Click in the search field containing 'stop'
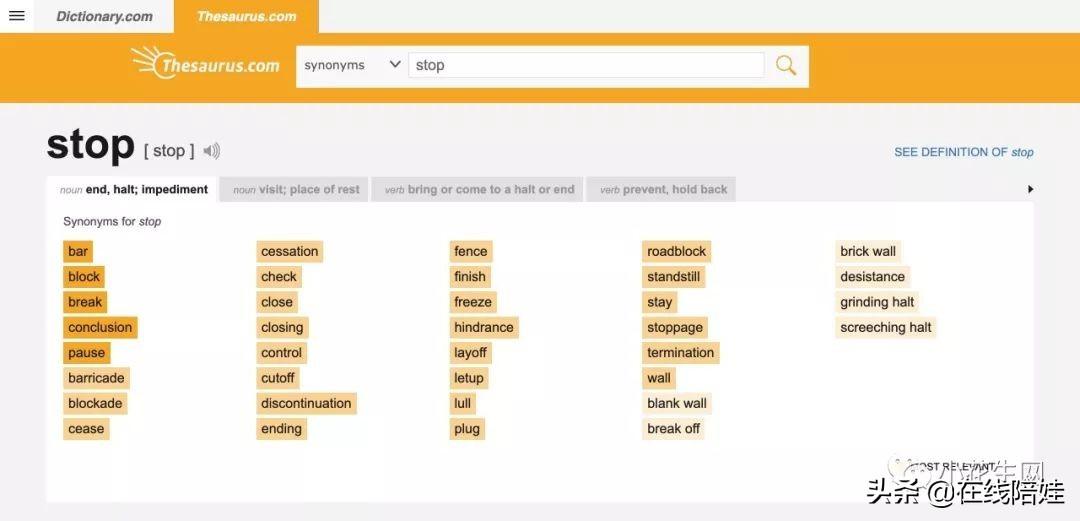The height and width of the screenshot is (521, 1080). click(585, 65)
